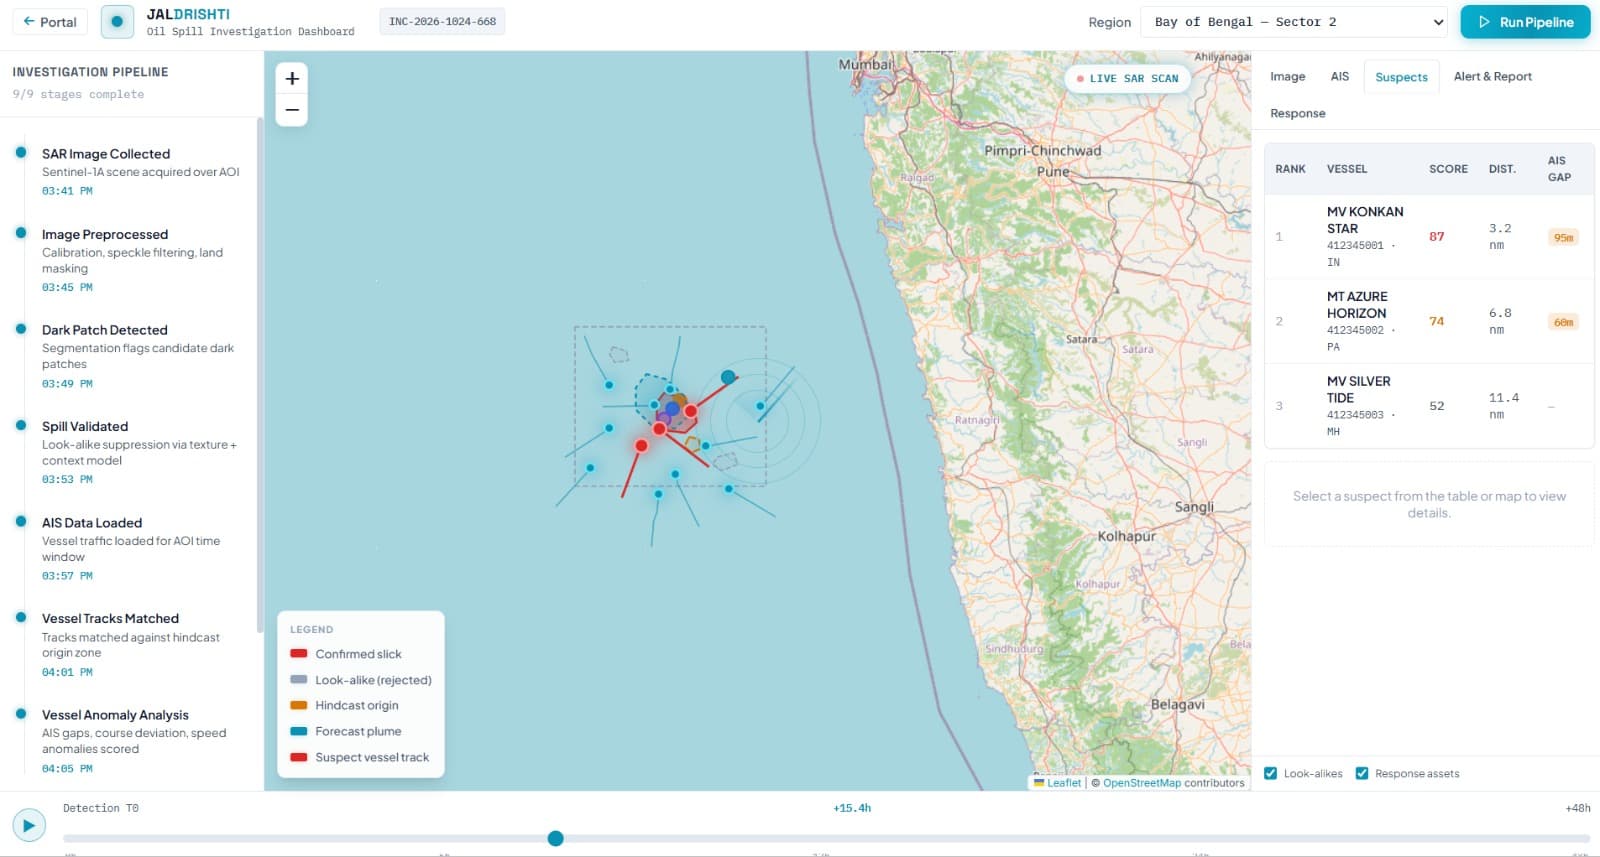
Task: Zoom out on the map
Action: (292, 110)
